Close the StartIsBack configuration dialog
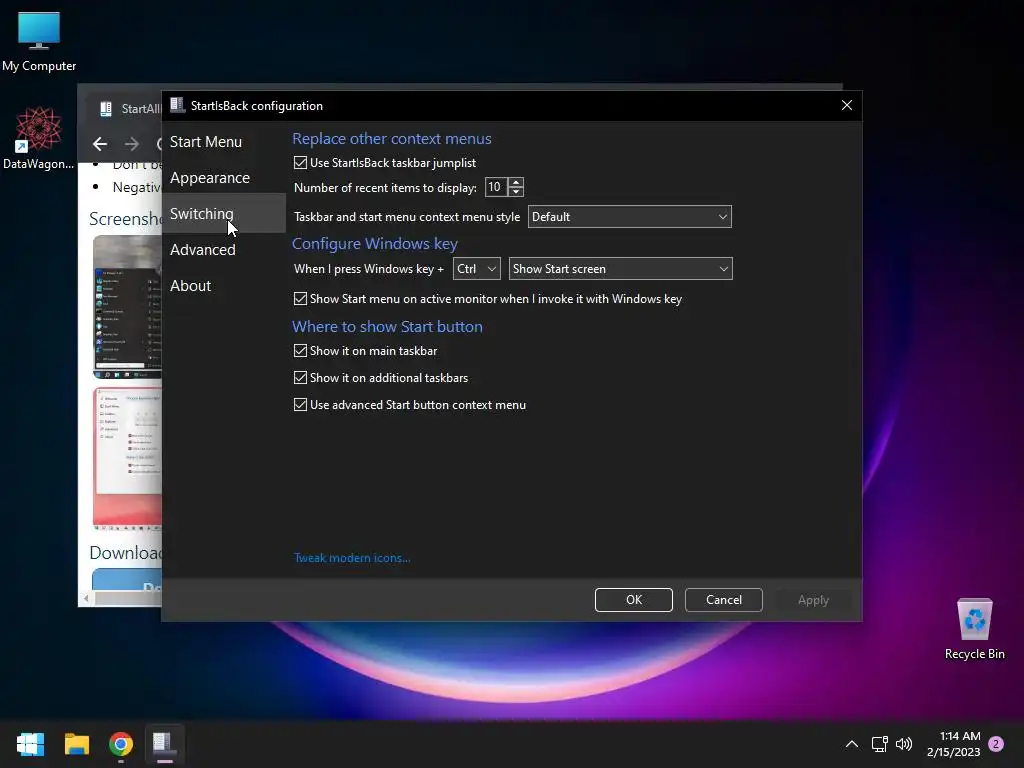 pos(846,105)
